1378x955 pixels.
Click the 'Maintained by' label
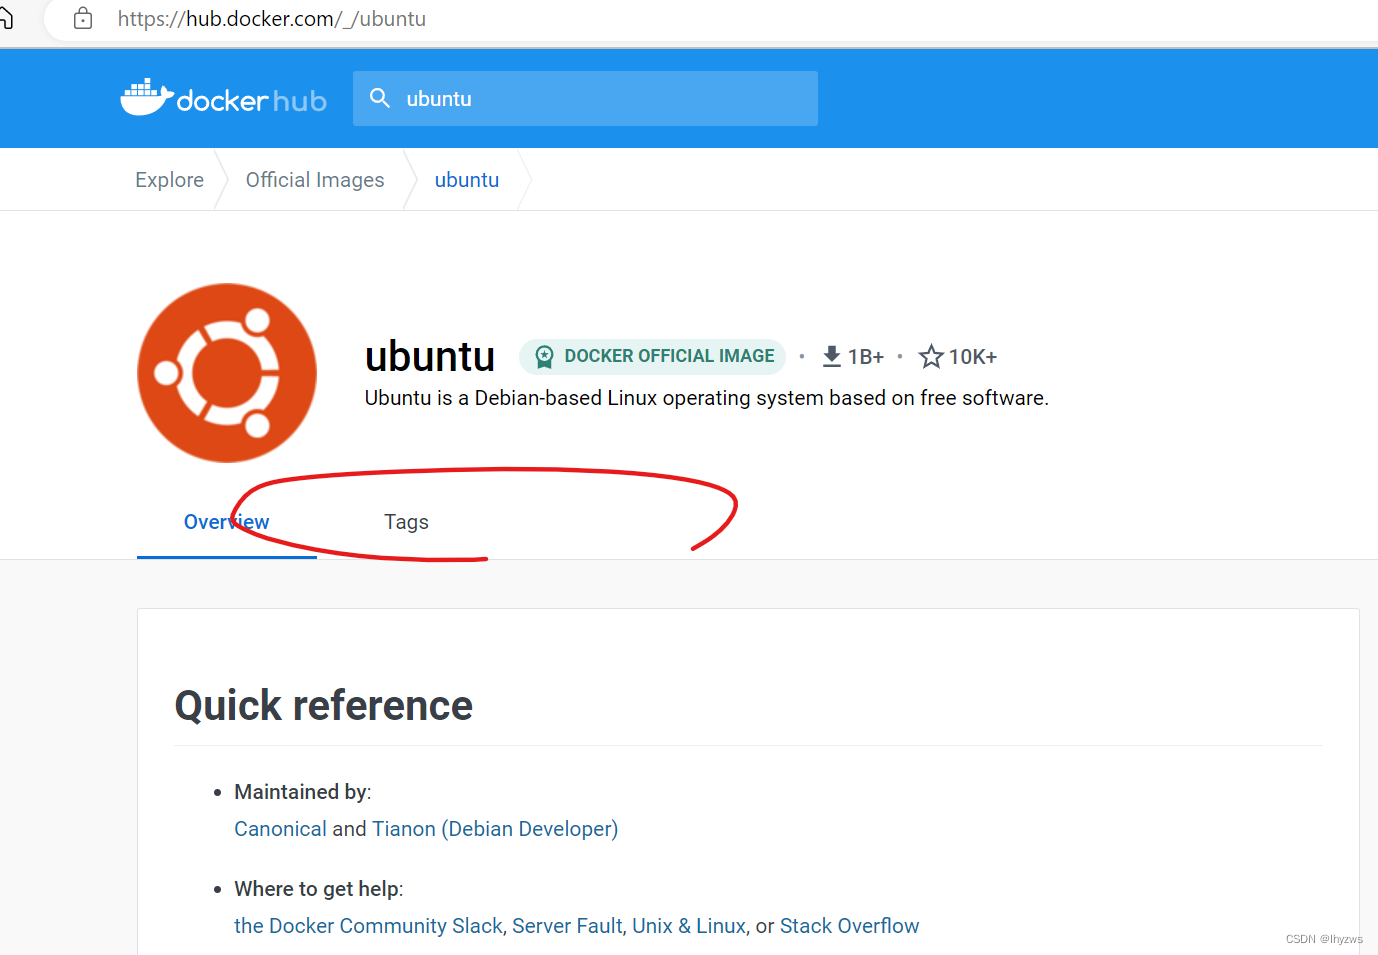pyautogui.click(x=302, y=792)
